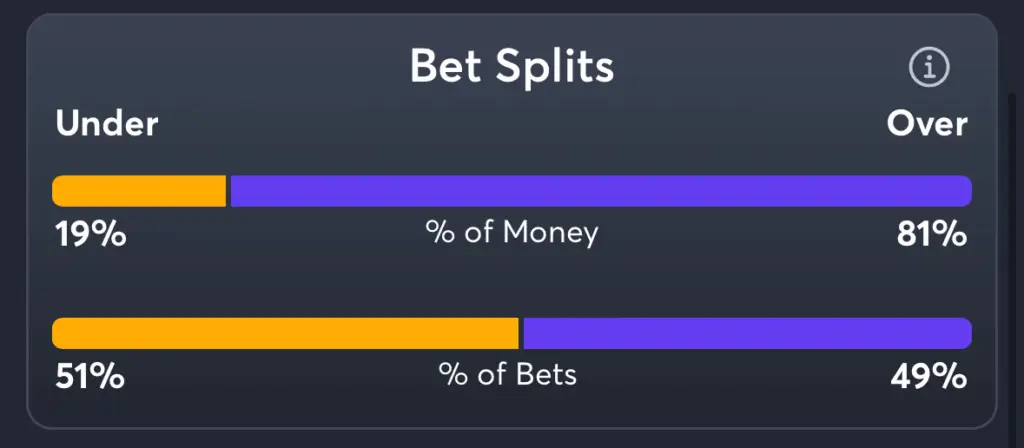Click orange Under segment of Money bar

139,191
